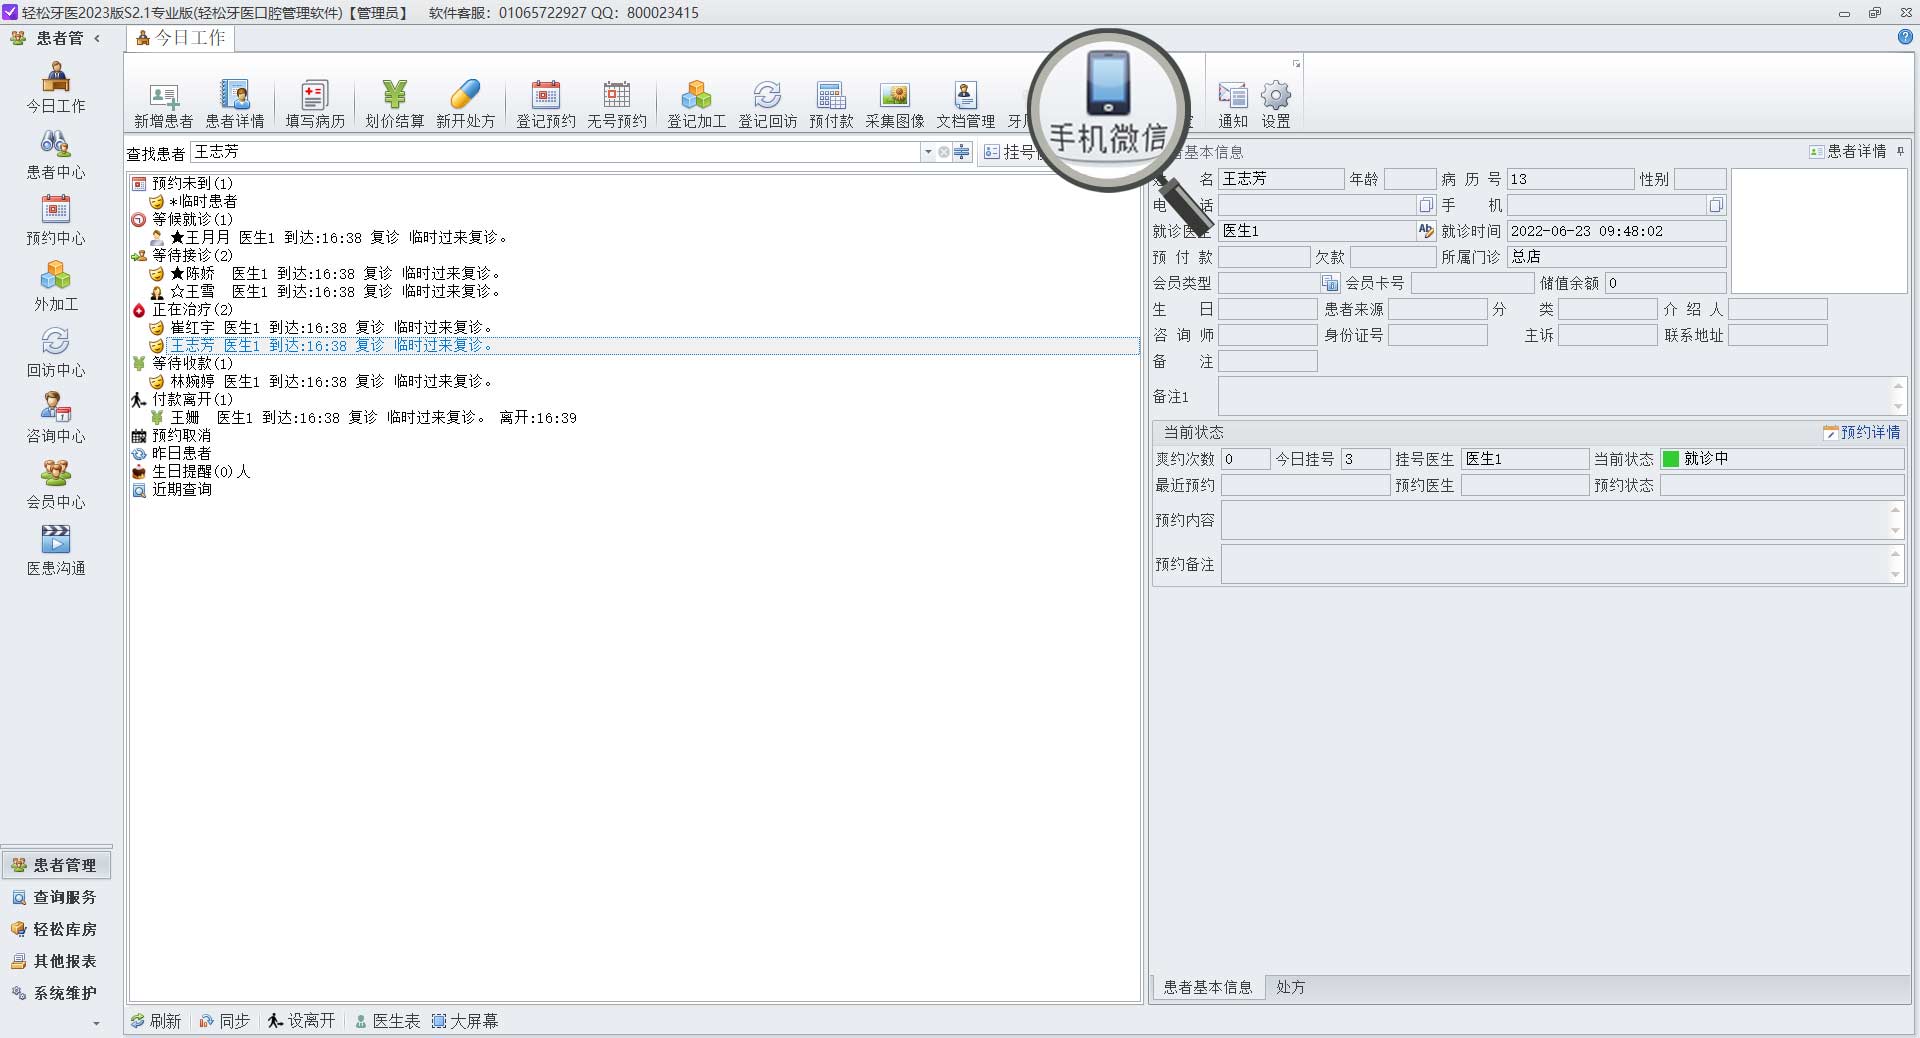Click the 划价结算 toolbar icon
Image resolution: width=1920 pixels, height=1038 pixels.
pos(395,105)
